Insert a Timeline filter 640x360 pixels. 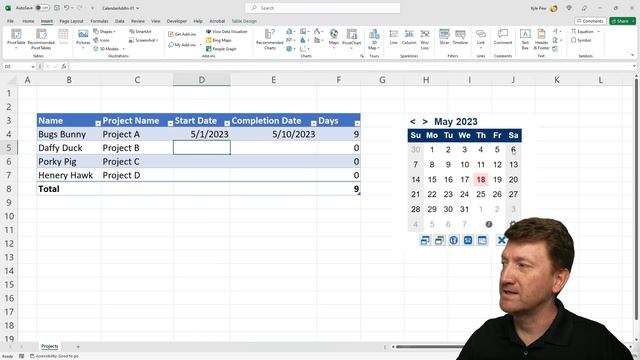click(x=460, y=37)
